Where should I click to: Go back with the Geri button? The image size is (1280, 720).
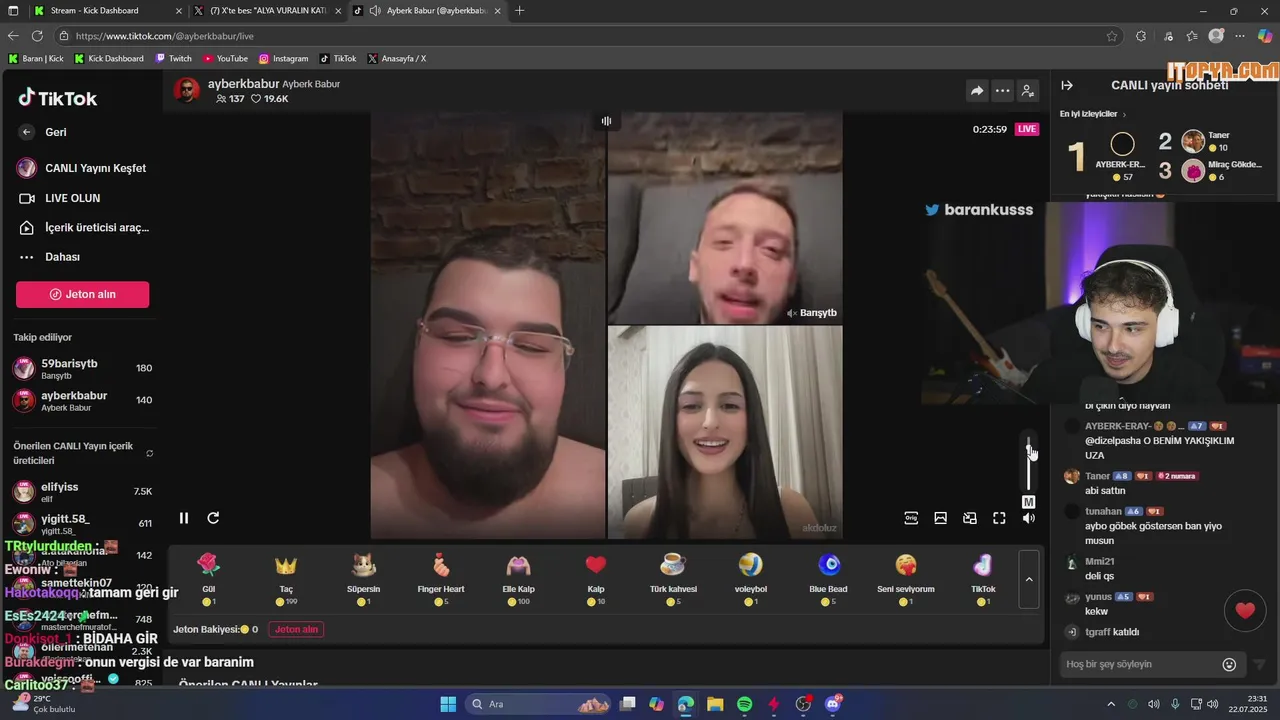pyautogui.click(x=42, y=132)
